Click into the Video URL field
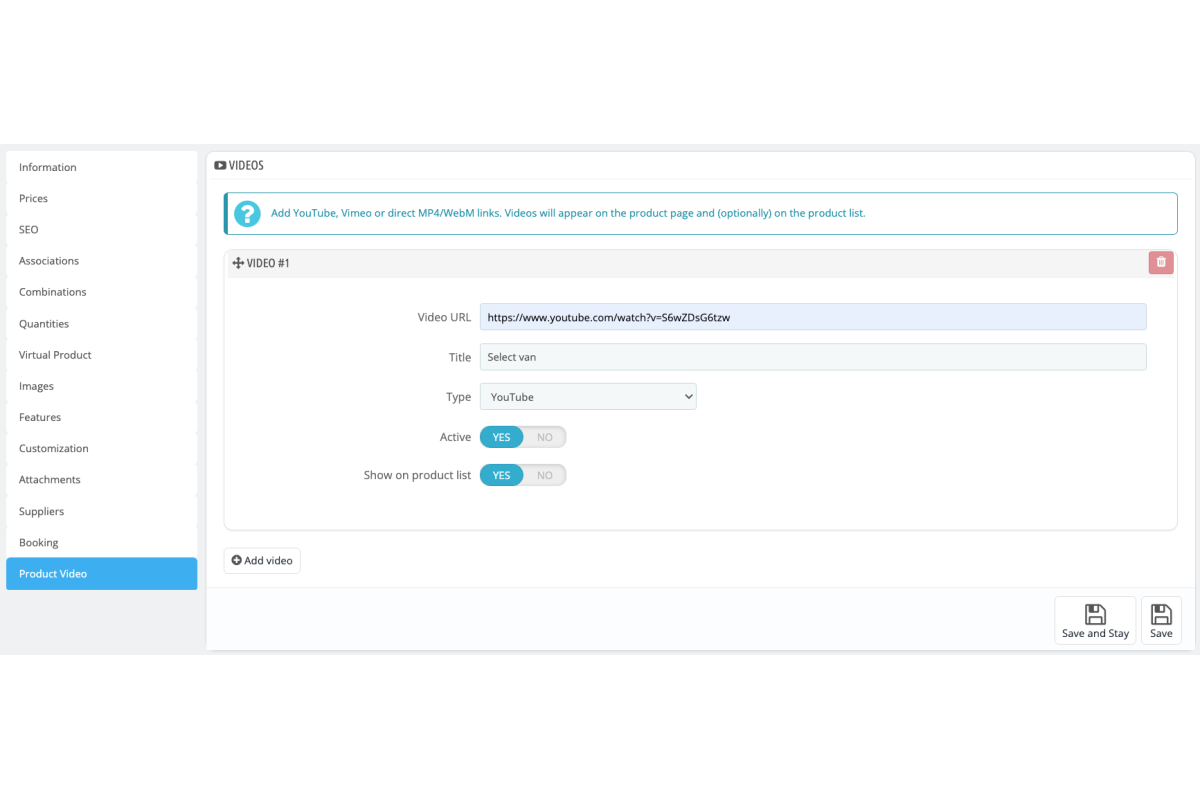Image resolution: width=1200 pixels, height=800 pixels. (813, 317)
